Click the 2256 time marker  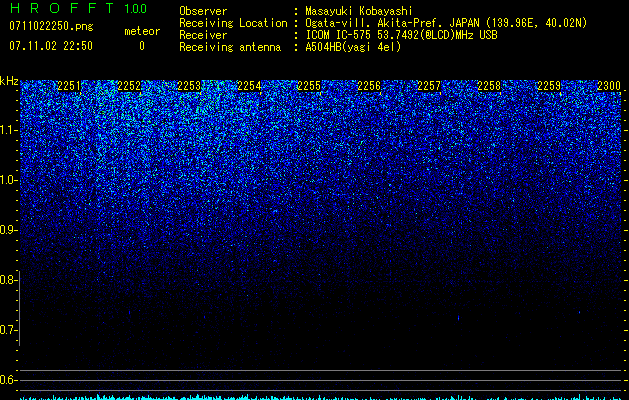[x=369, y=86]
